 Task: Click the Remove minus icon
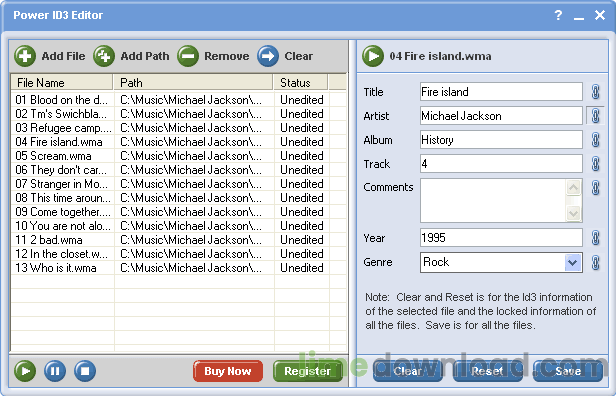(187, 56)
